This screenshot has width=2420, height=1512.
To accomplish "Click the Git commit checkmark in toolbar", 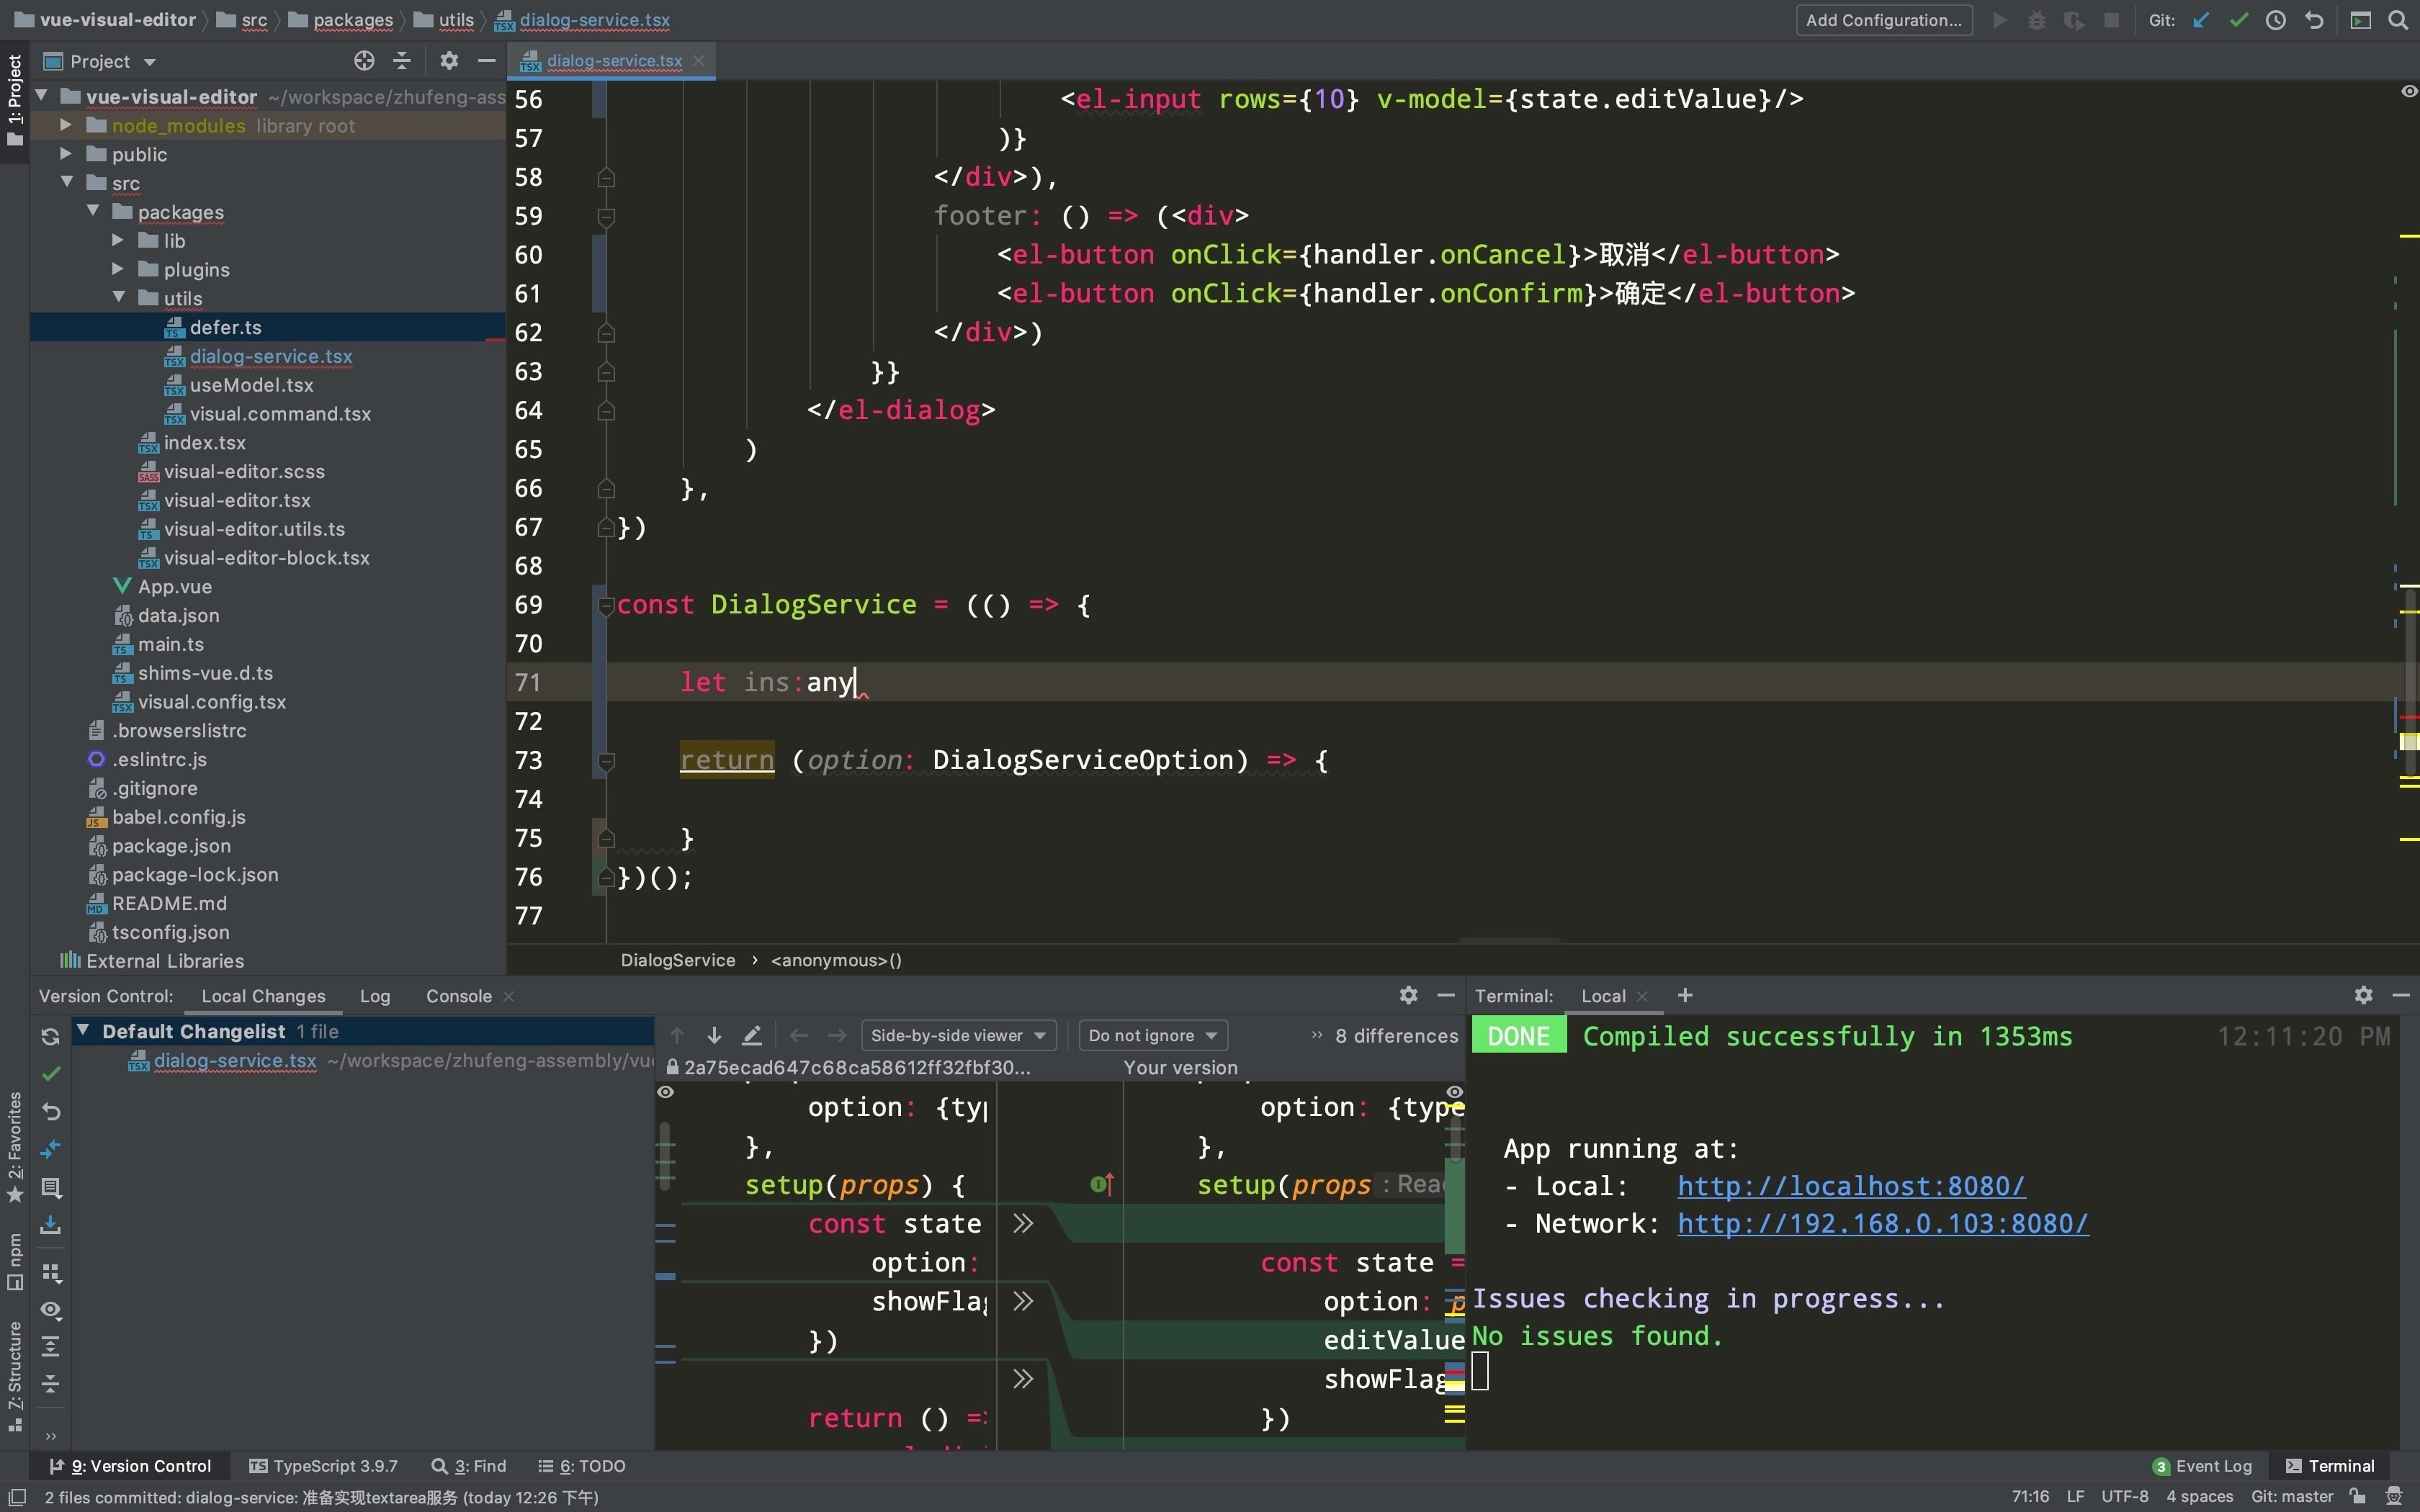I will tap(2238, 20).
